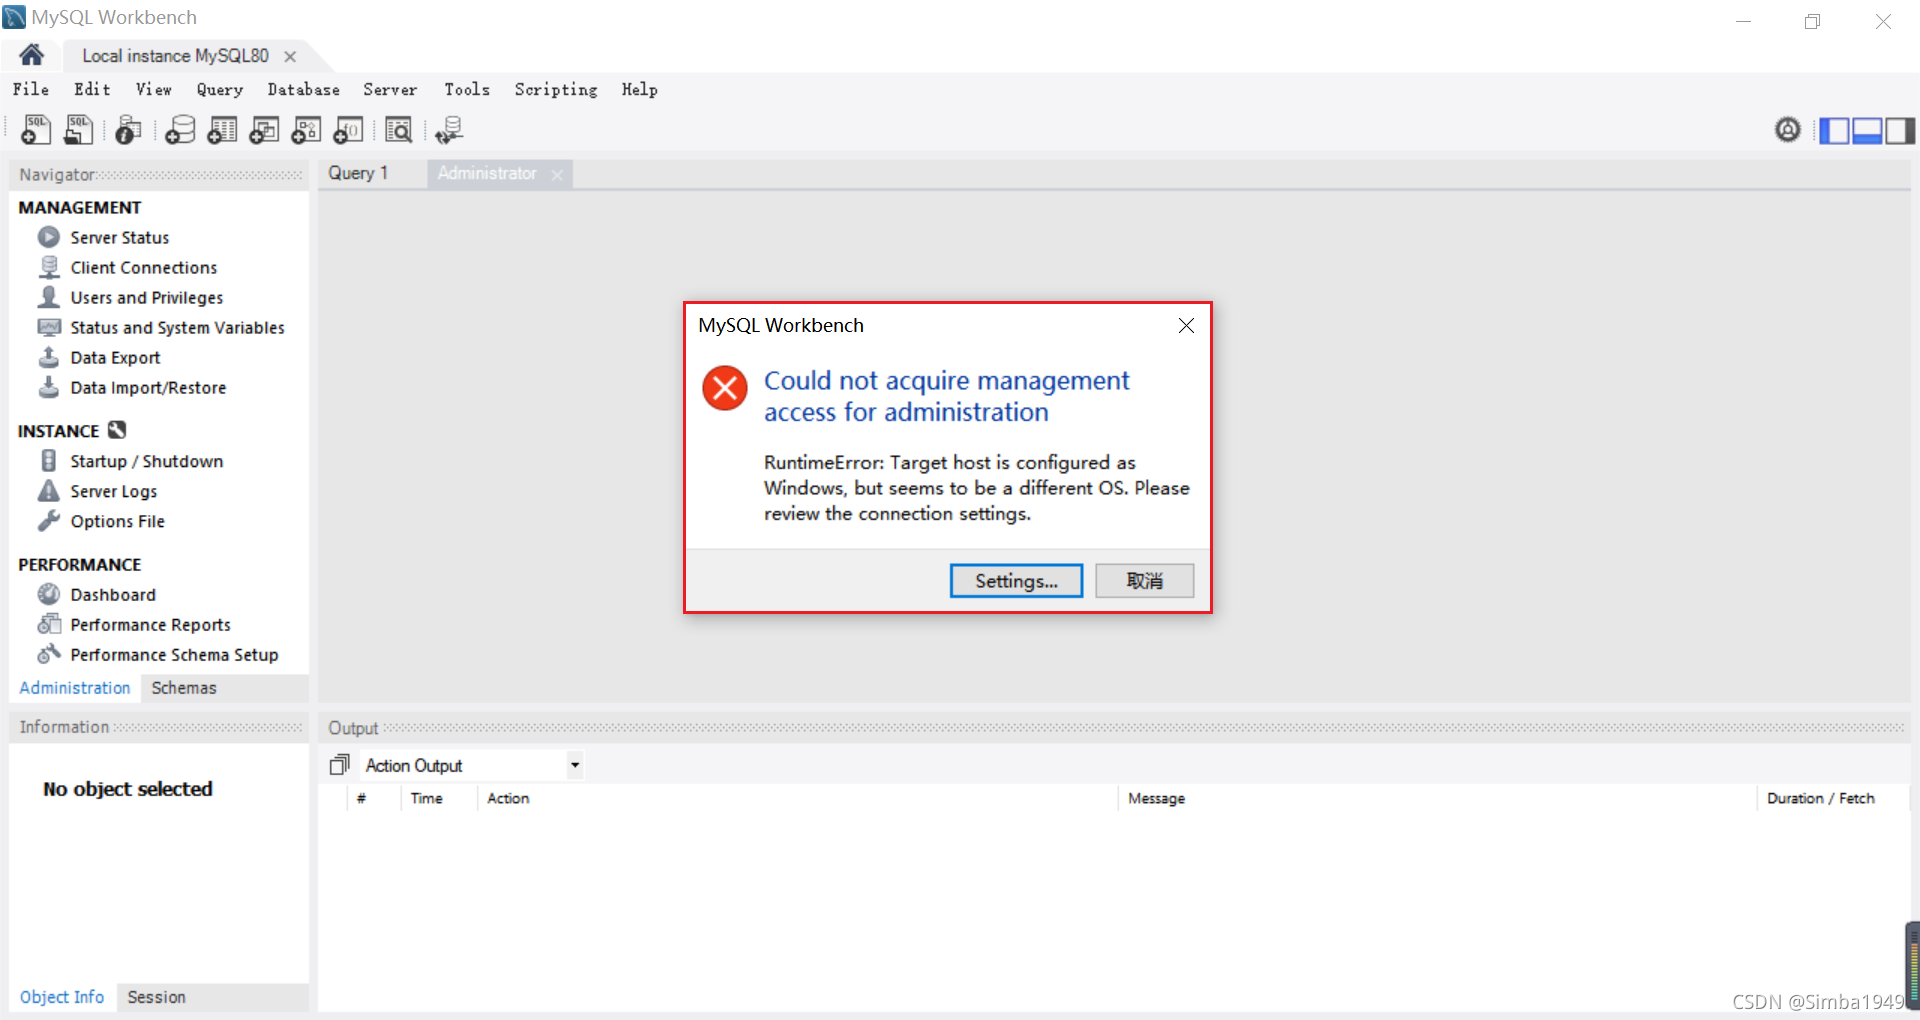The height and width of the screenshot is (1020, 1920).
Task: Click Reconnect to DBMS icon
Action: pos(449,130)
